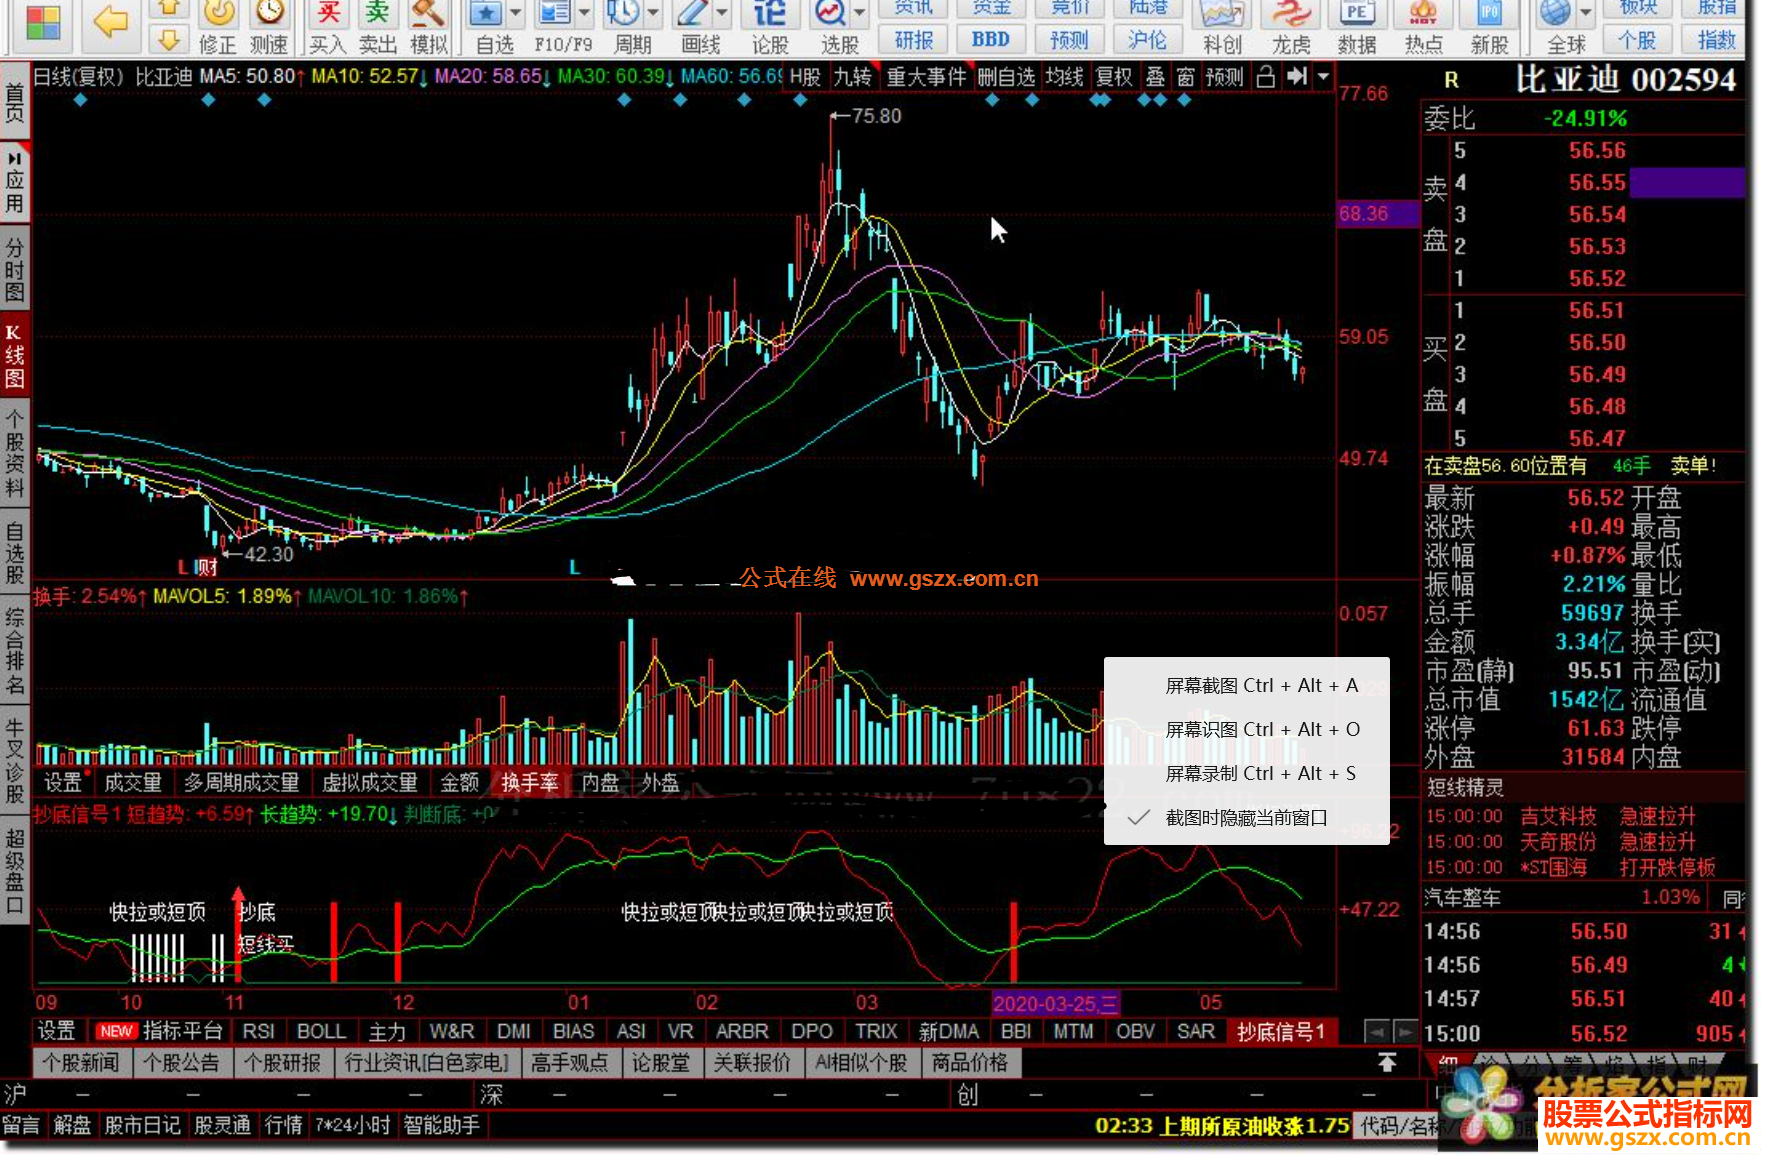This screenshot has height=1158, width=1765.
Task: Select the 抄底信号1 indicator tab
Action: [1281, 1032]
